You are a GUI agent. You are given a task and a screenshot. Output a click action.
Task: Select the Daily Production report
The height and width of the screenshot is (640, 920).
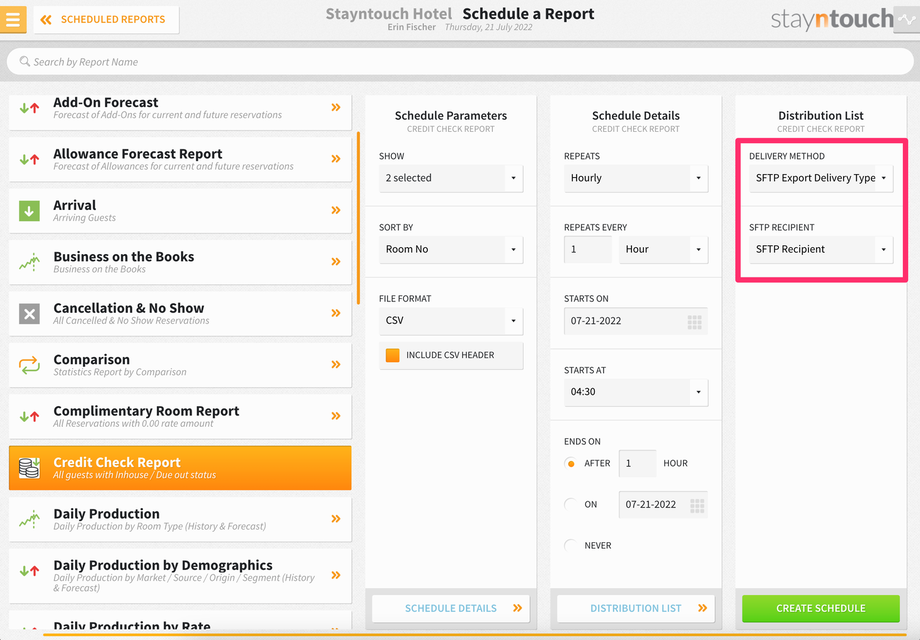pos(180,519)
